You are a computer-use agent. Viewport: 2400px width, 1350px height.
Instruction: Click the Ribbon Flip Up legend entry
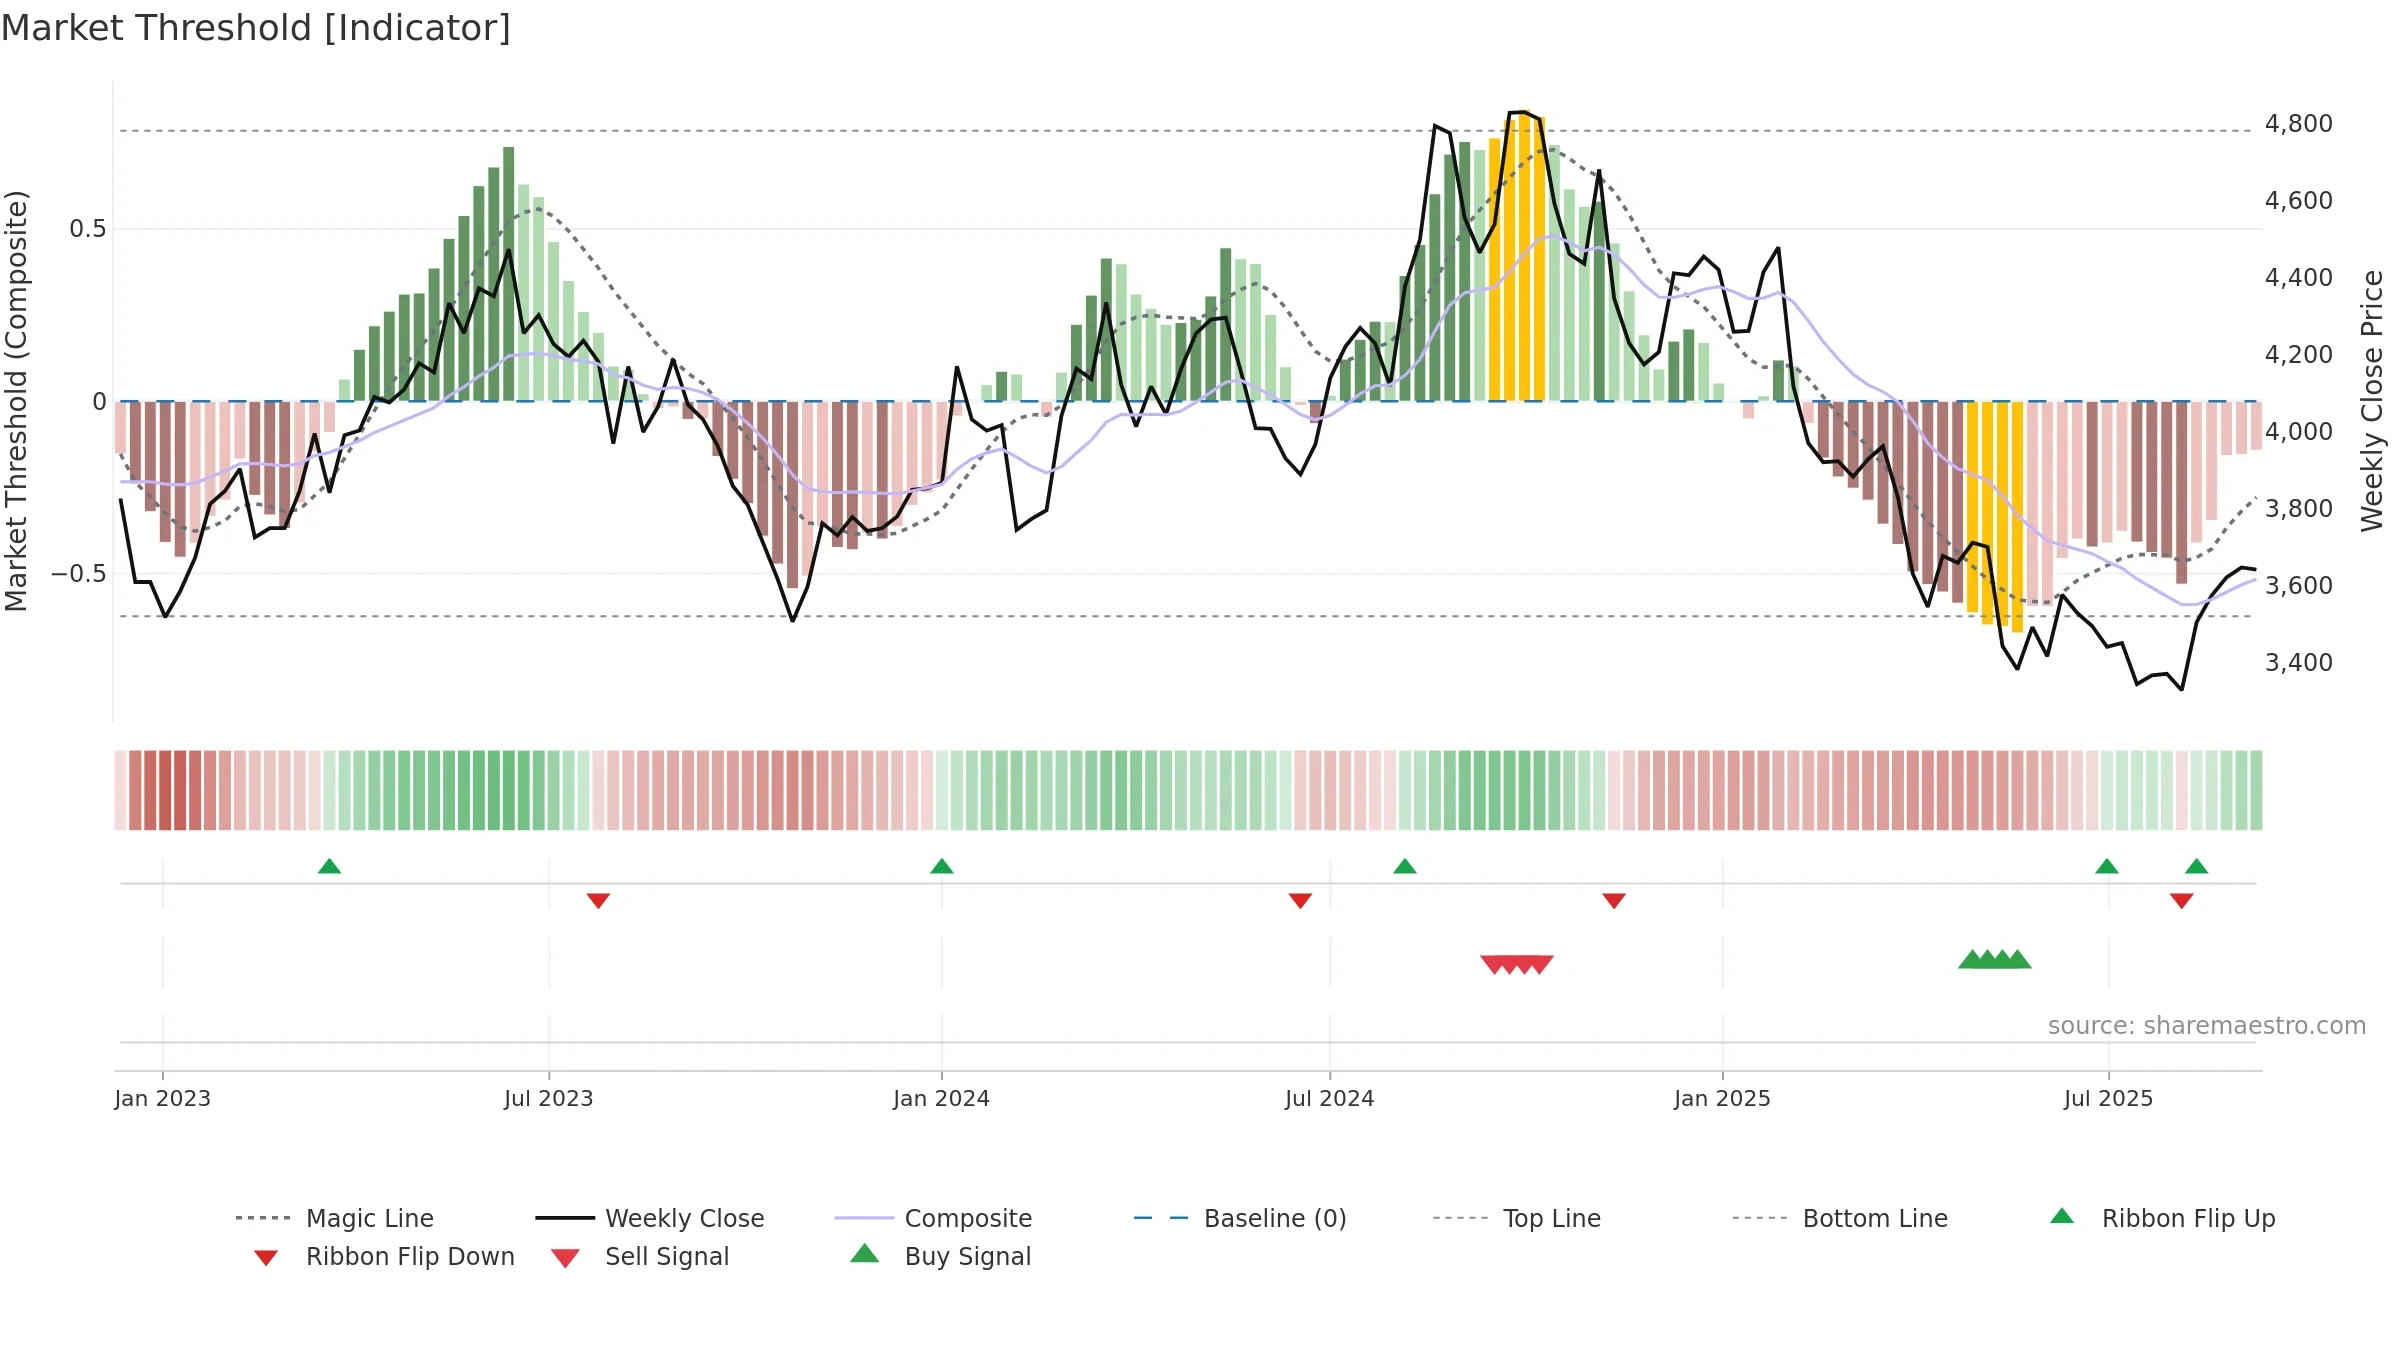(2162, 1218)
